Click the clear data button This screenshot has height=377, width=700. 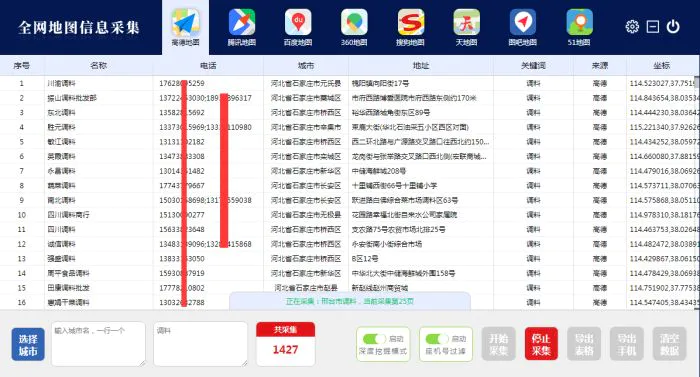tap(670, 344)
